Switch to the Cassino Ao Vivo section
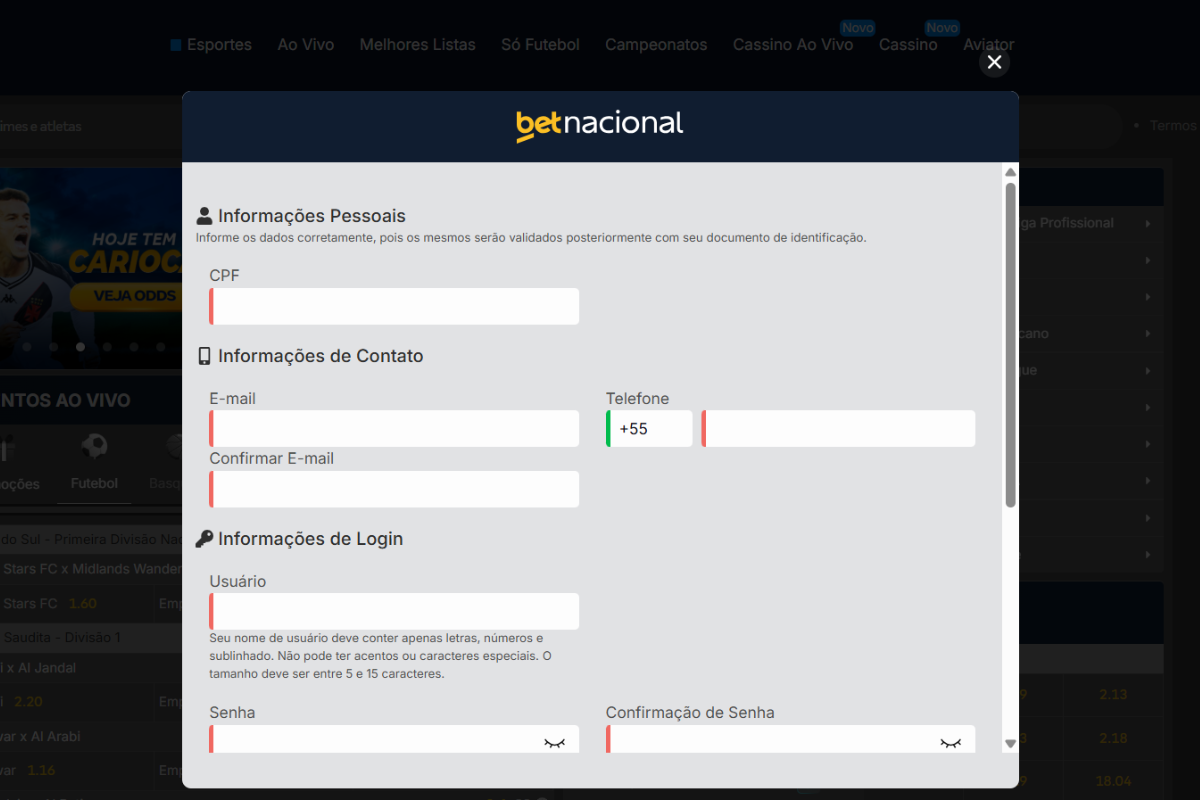1200x800 pixels. (793, 44)
